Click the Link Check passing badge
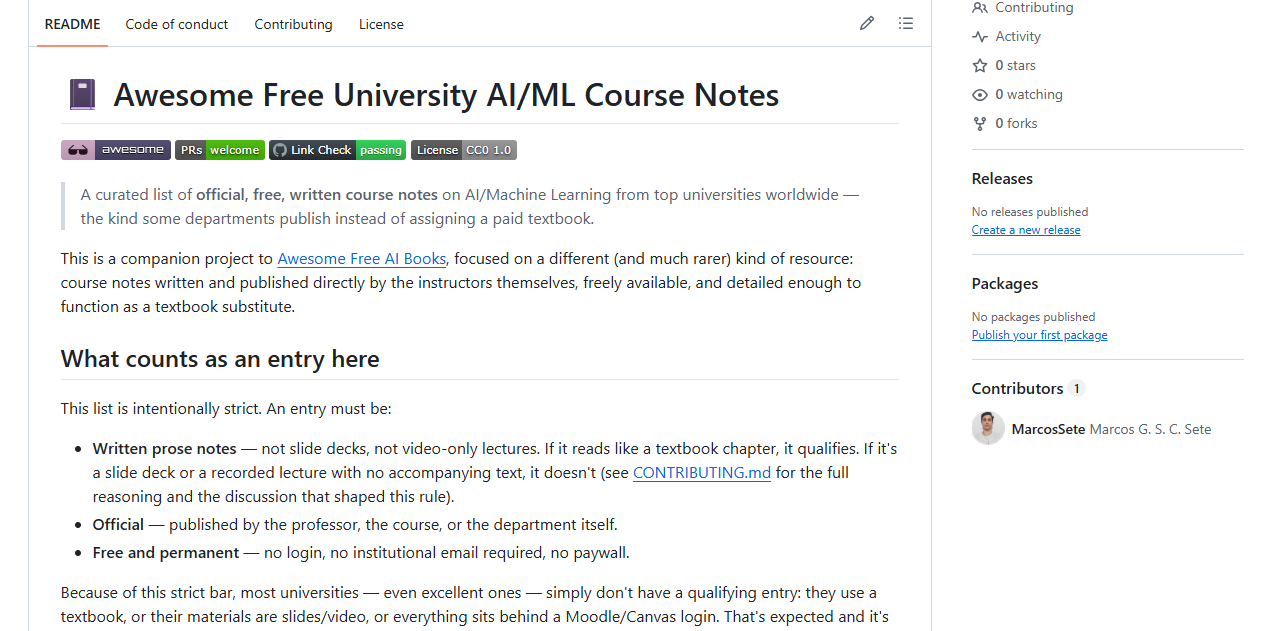 point(338,150)
